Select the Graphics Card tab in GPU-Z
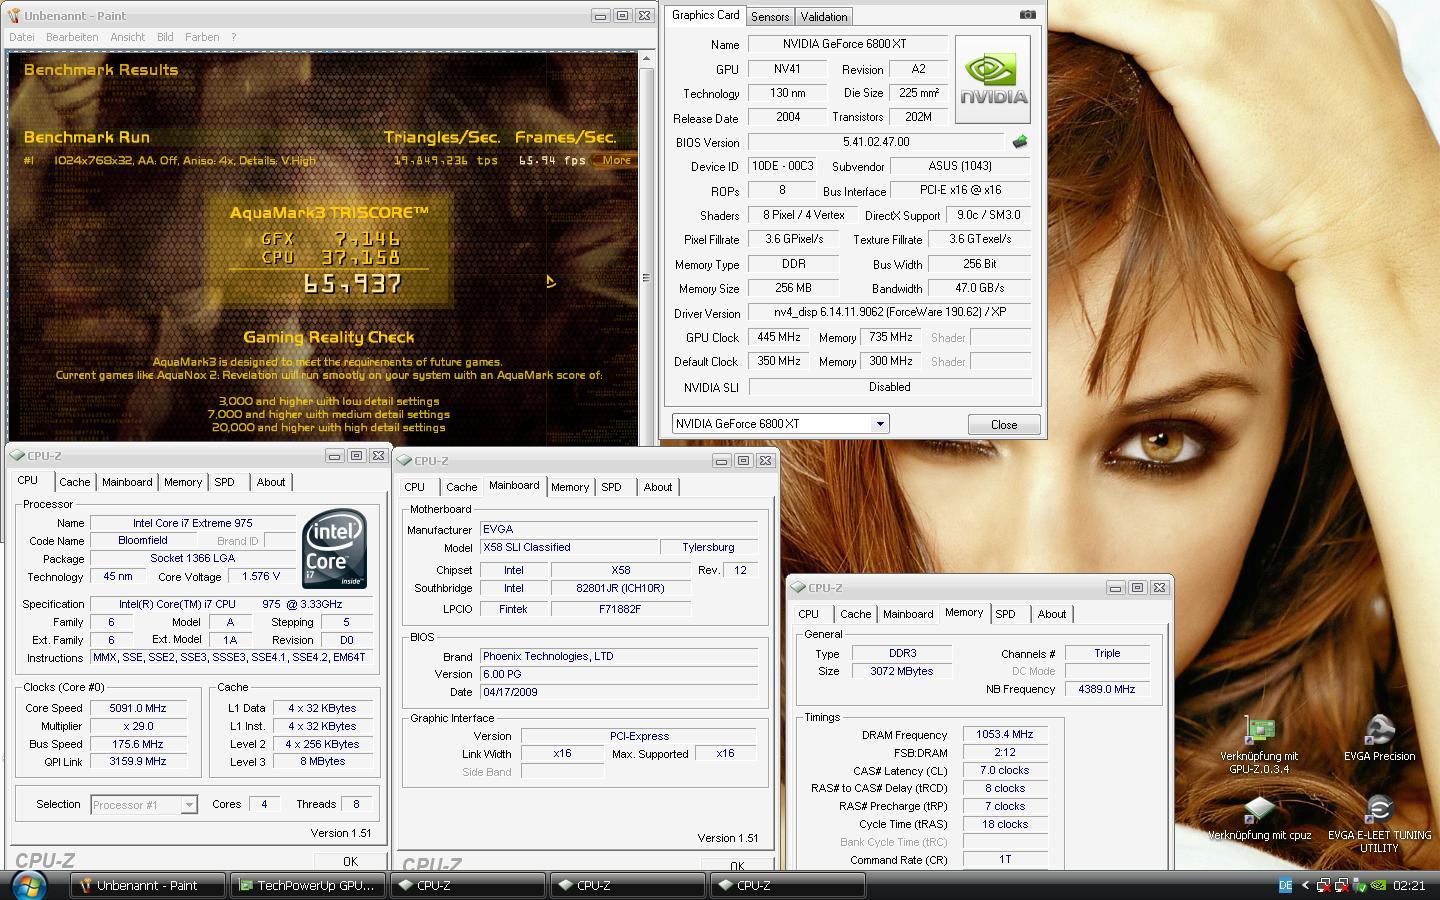Viewport: 1440px width, 900px height. [x=706, y=15]
